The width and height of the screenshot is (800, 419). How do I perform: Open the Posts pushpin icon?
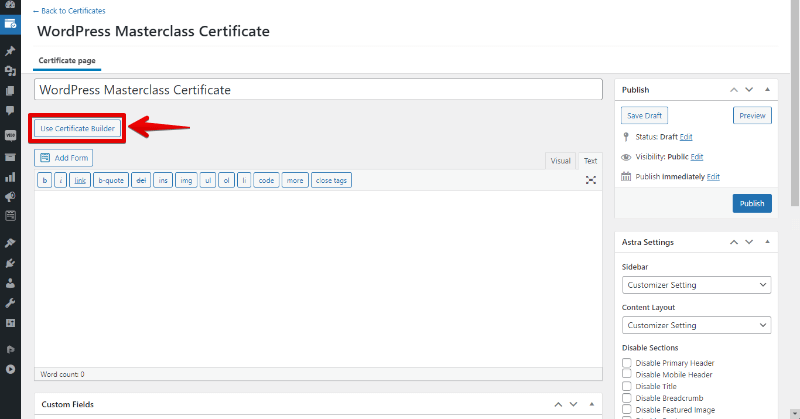10,51
